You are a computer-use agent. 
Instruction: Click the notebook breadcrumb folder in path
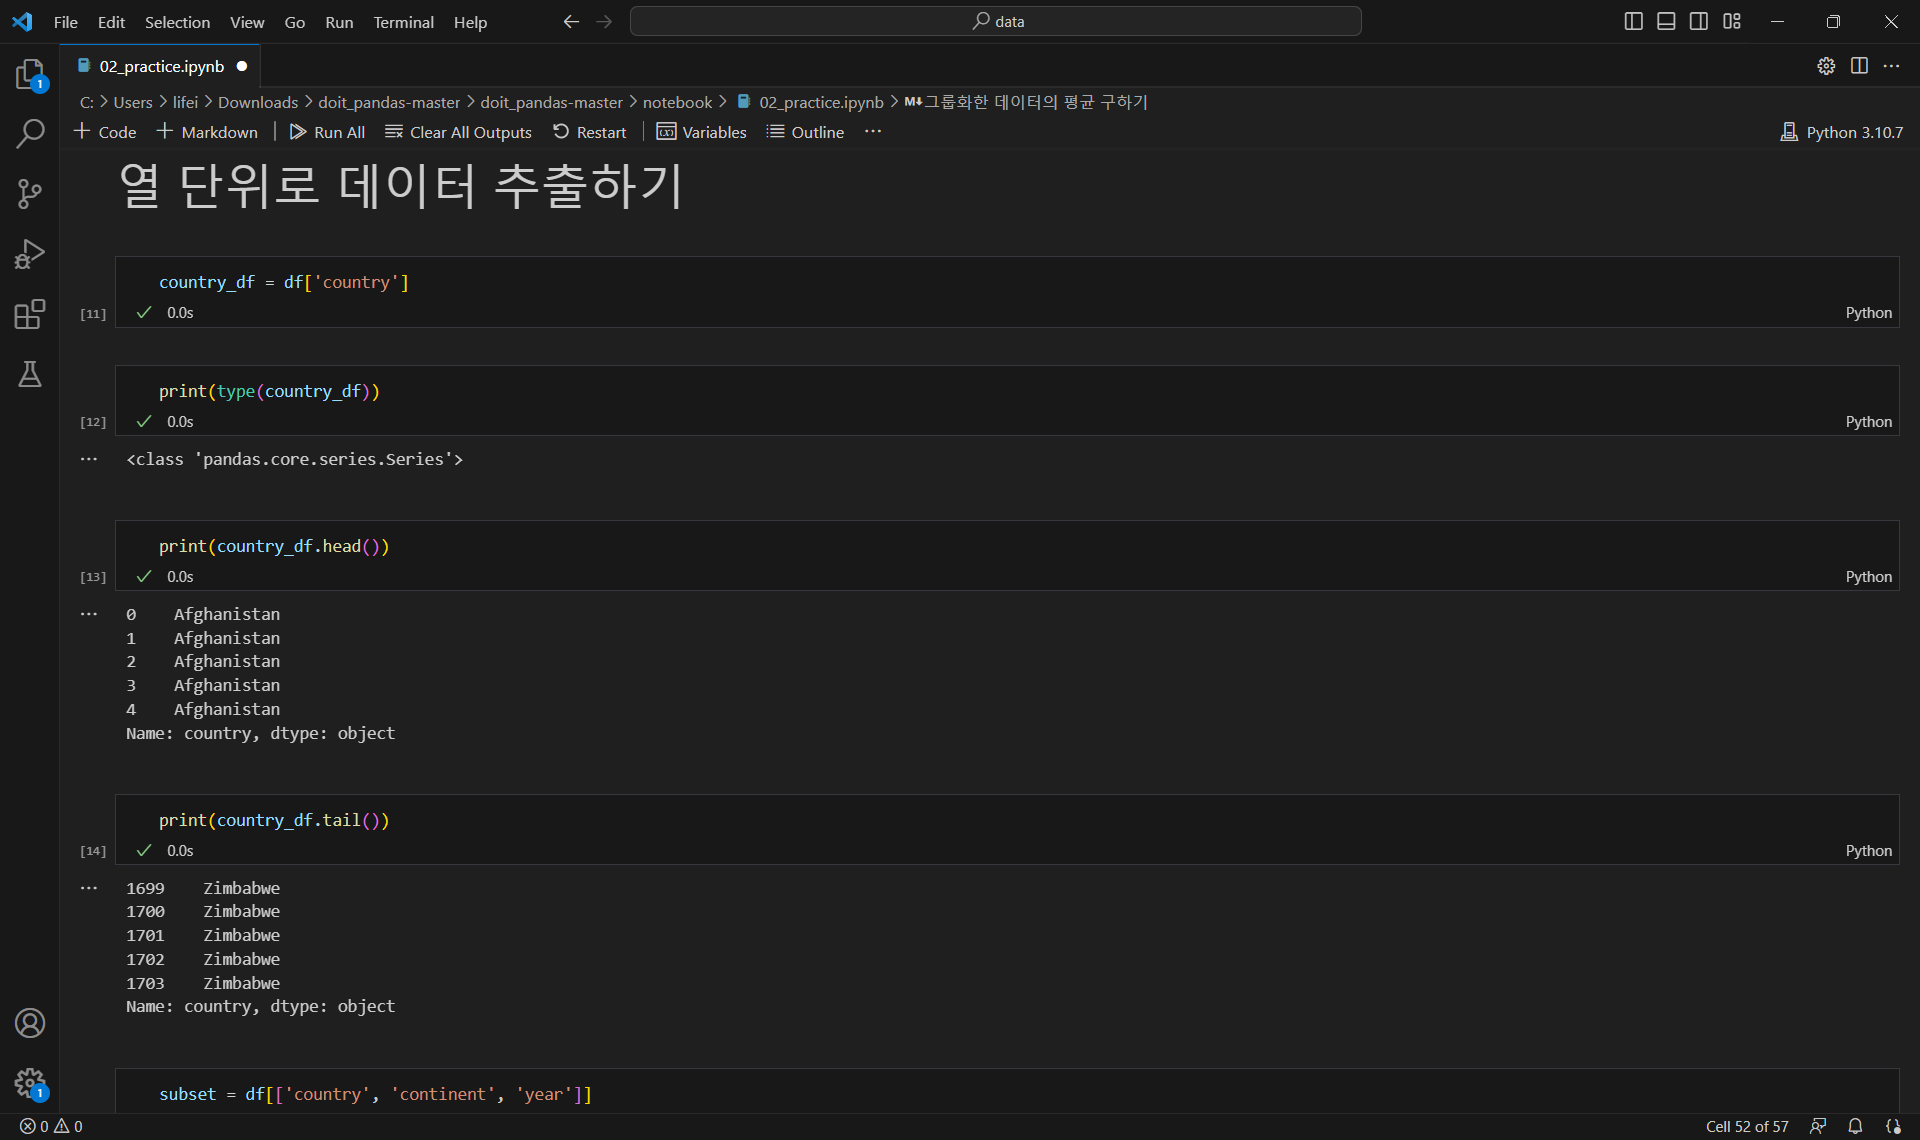tap(677, 102)
